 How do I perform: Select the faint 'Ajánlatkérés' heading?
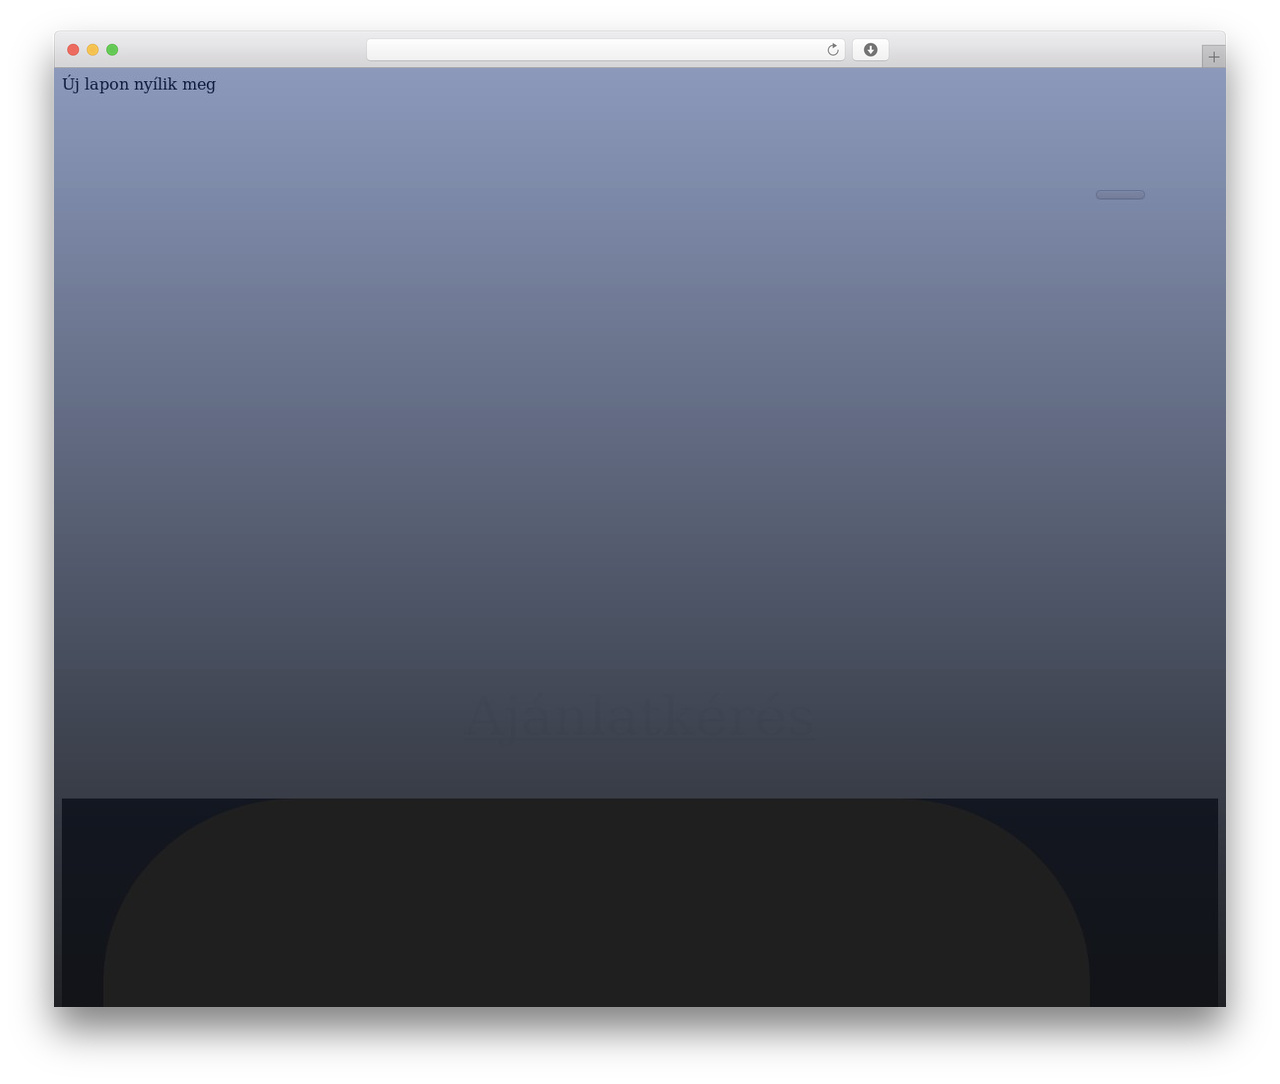point(640,716)
